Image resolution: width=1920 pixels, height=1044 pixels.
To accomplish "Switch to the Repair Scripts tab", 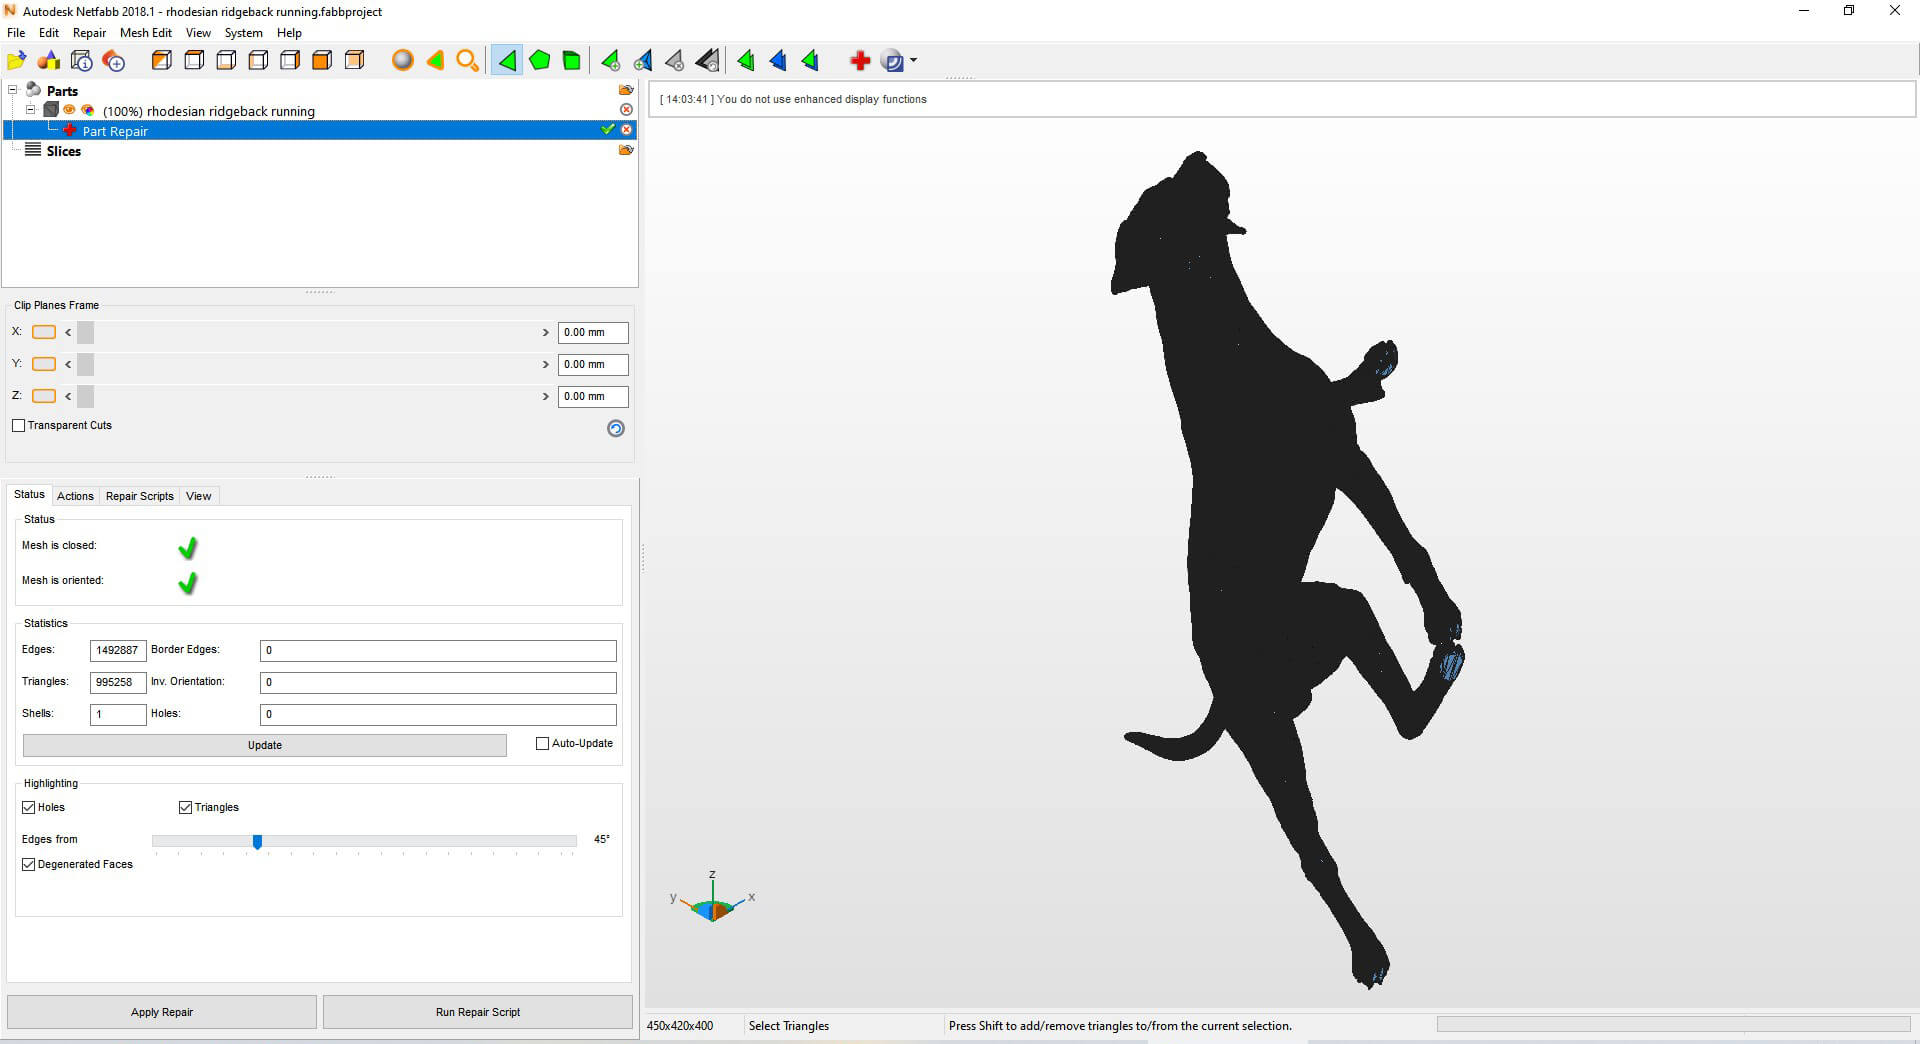I will 139,496.
